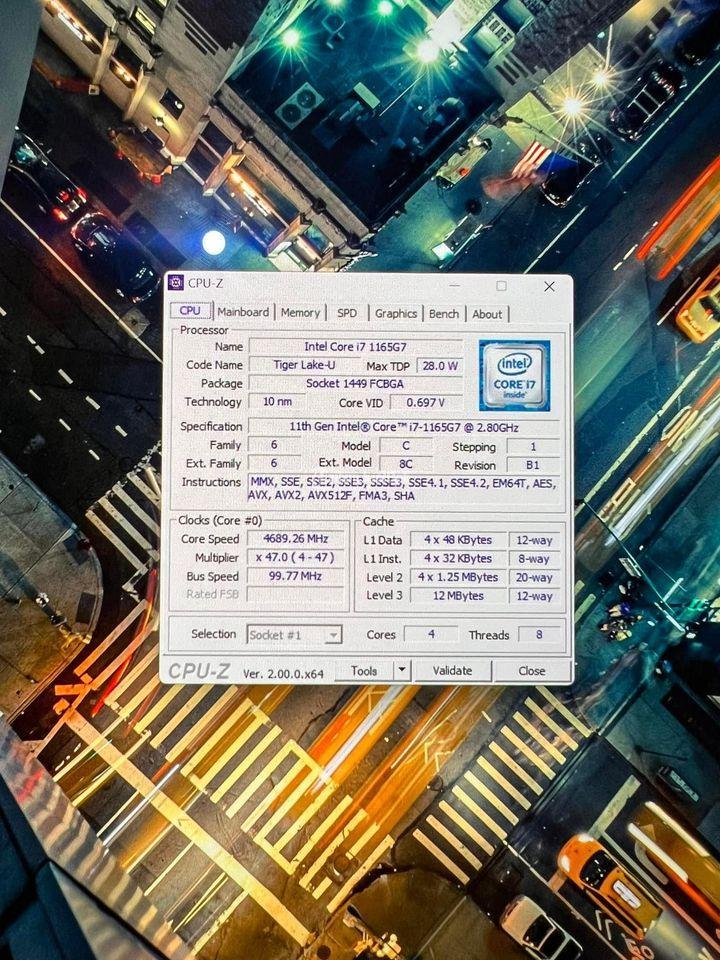Click the Stepping value 1
720x960 pixels.
(533, 446)
